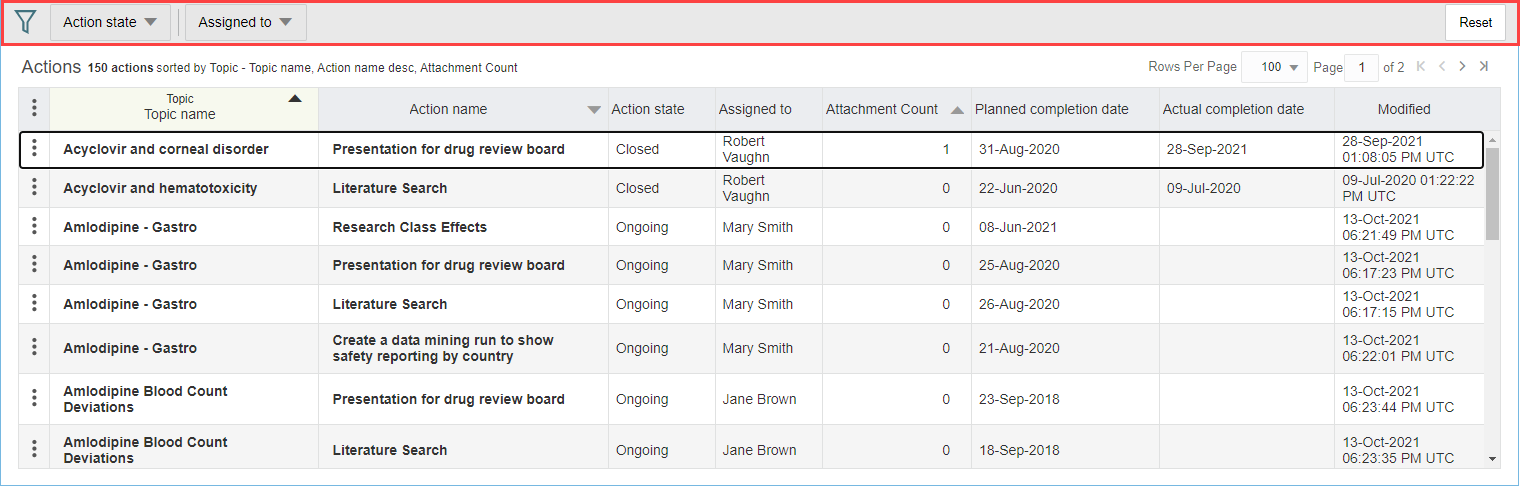Go to the previous page arrow
Viewport: 1520px width, 487px height.
click(1441, 67)
